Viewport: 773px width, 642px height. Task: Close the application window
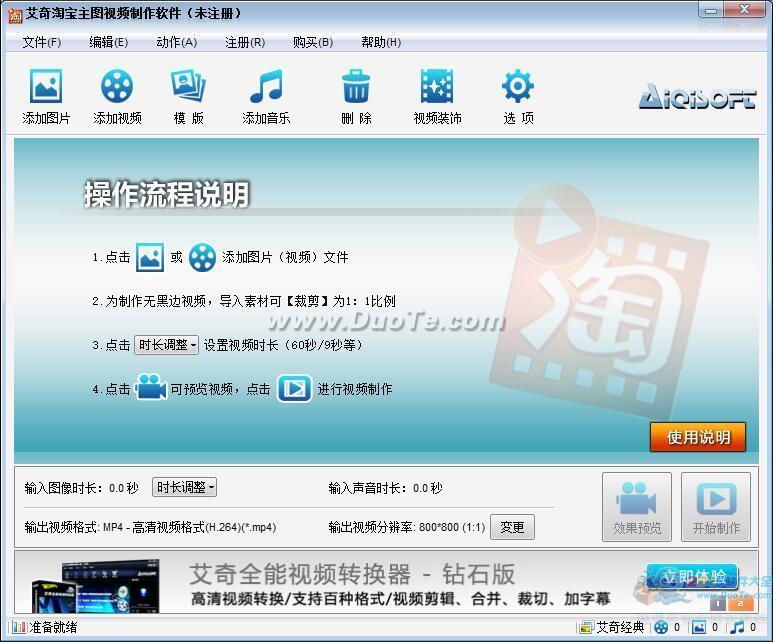tap(744, 10)
